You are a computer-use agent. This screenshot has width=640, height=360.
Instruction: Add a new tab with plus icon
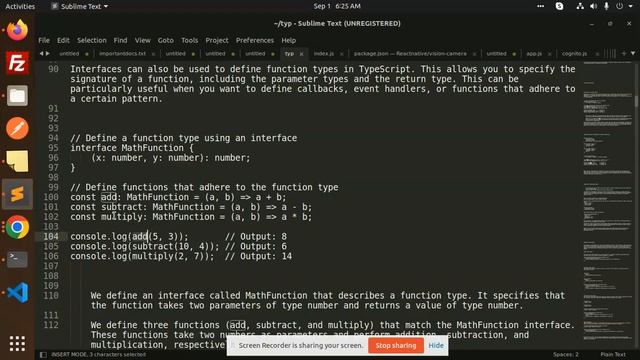coord(624,53)
